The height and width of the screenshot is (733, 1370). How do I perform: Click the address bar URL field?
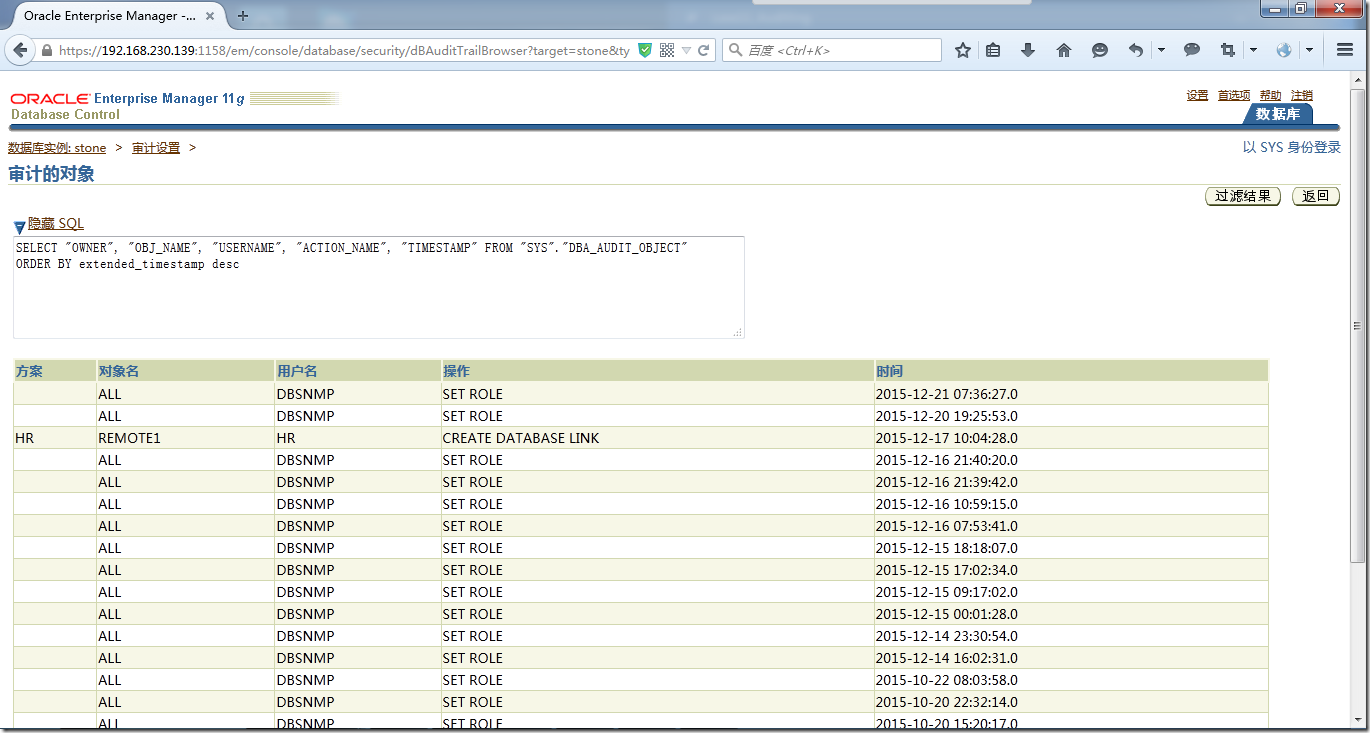344,50
